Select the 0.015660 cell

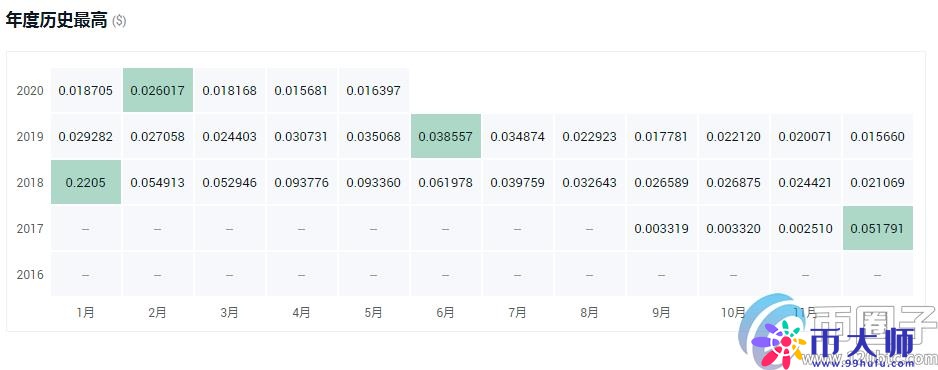(x=878, y=137)
